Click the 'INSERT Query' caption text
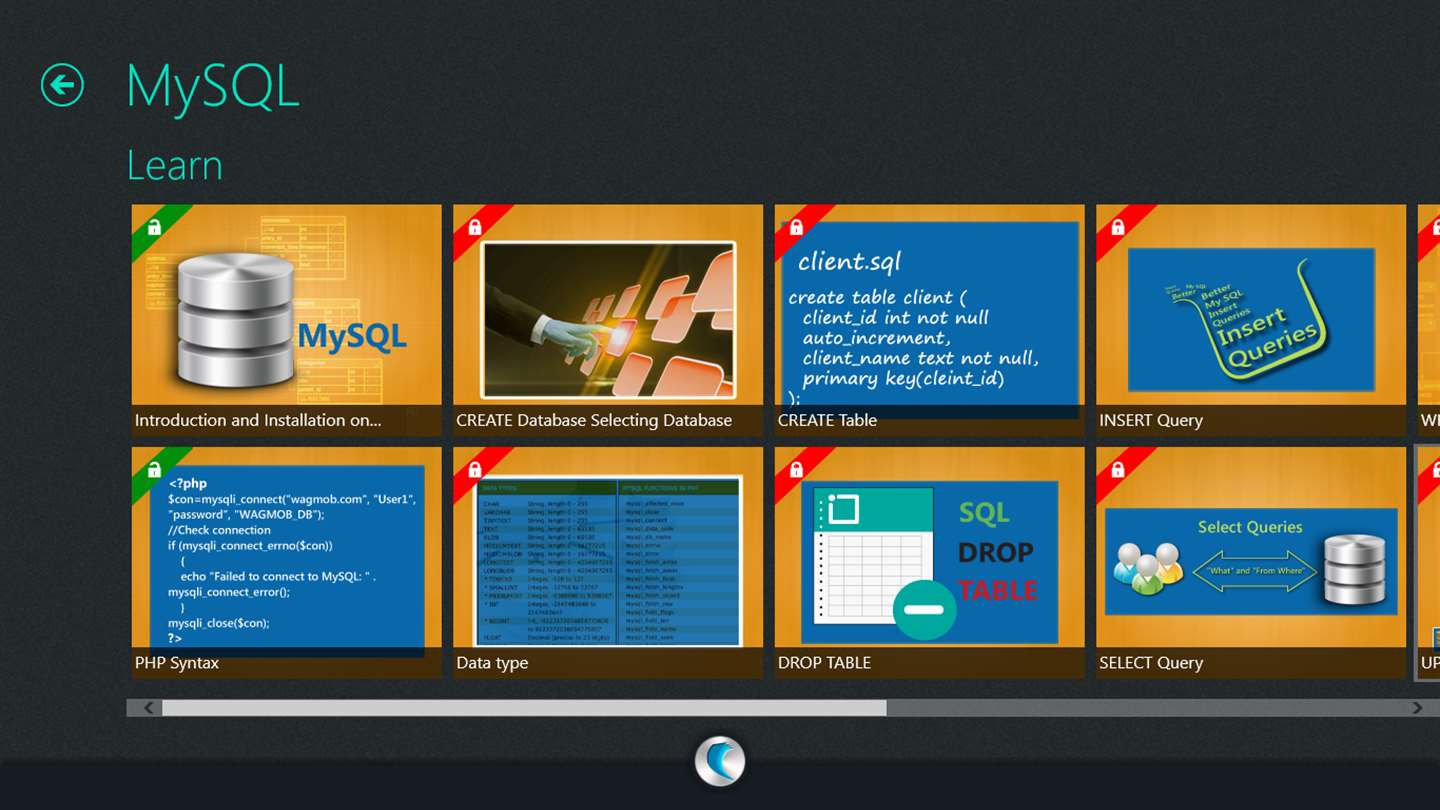The image size is (1440, 810). click(1151, 421)
